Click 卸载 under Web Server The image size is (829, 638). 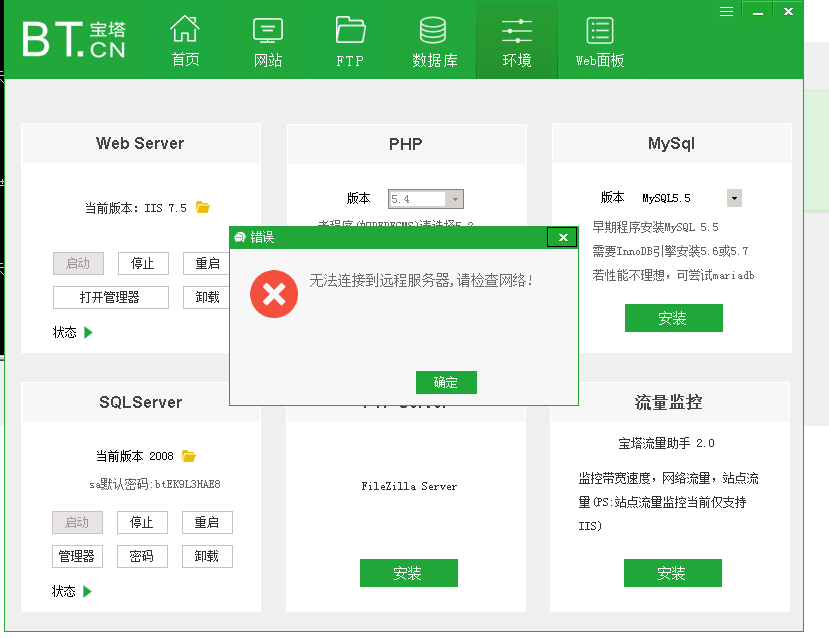click(x=207, y=297)
